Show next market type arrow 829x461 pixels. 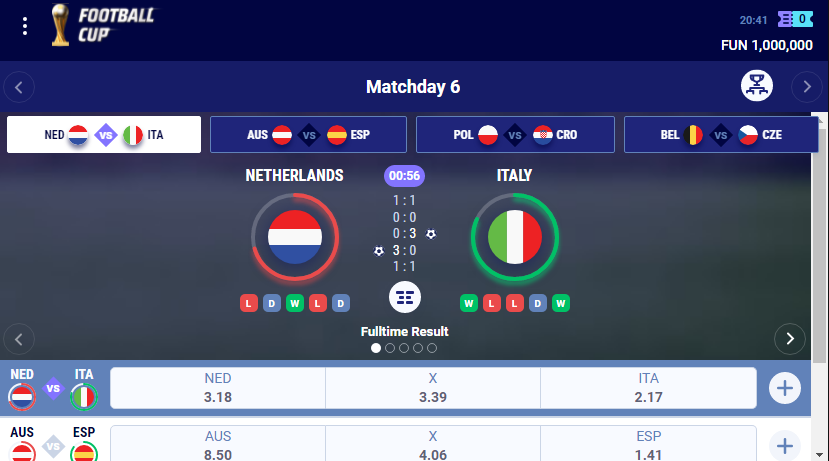pyautogui.click(x=790, y=339)
